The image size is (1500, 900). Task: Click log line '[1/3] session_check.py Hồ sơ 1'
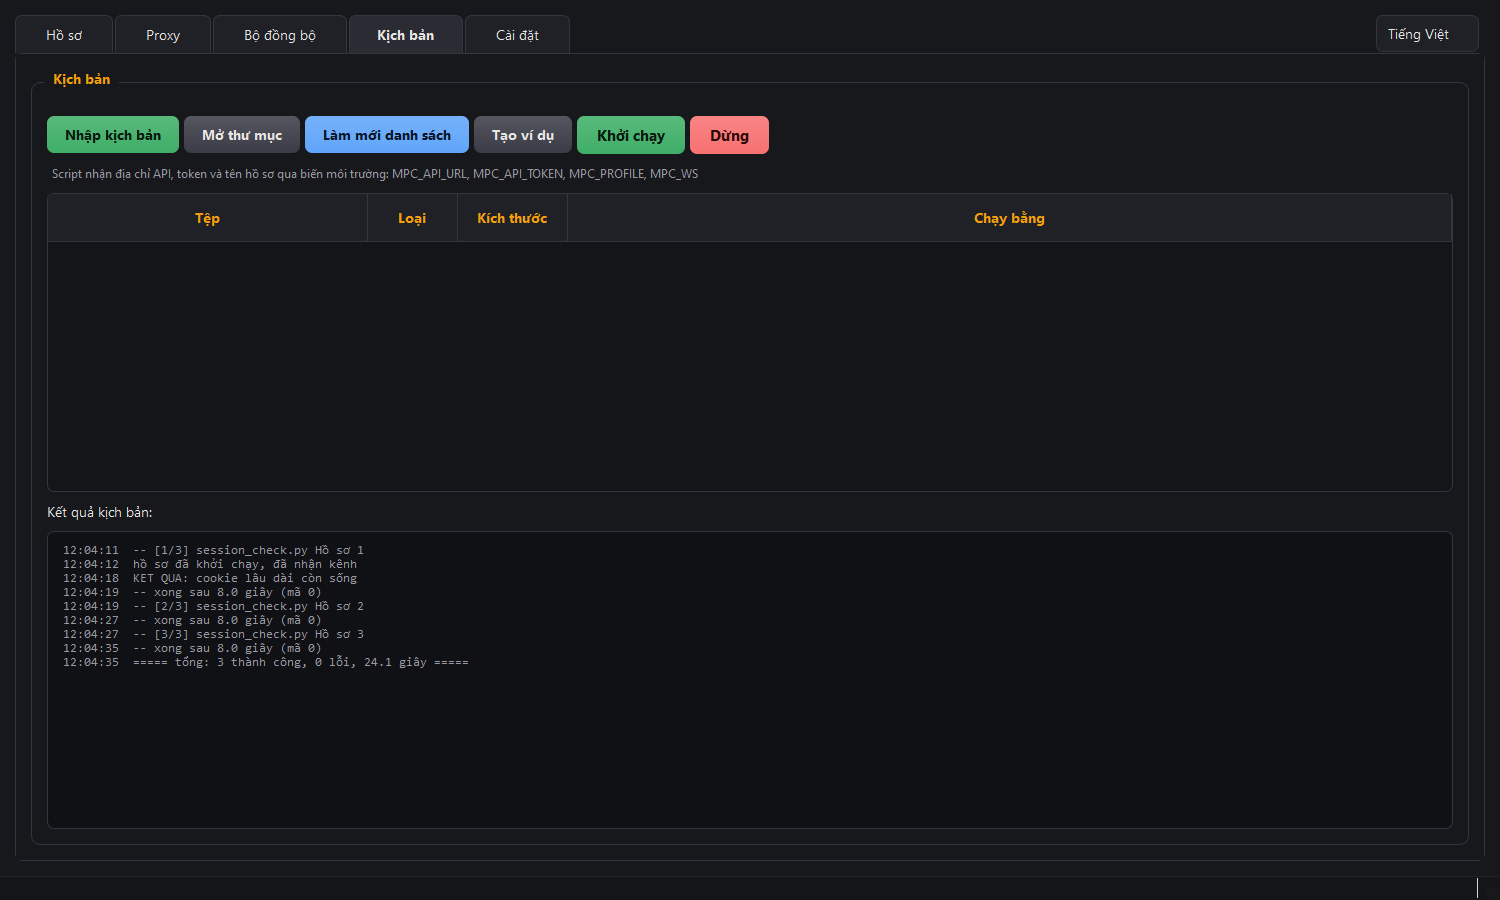point(213,550)
